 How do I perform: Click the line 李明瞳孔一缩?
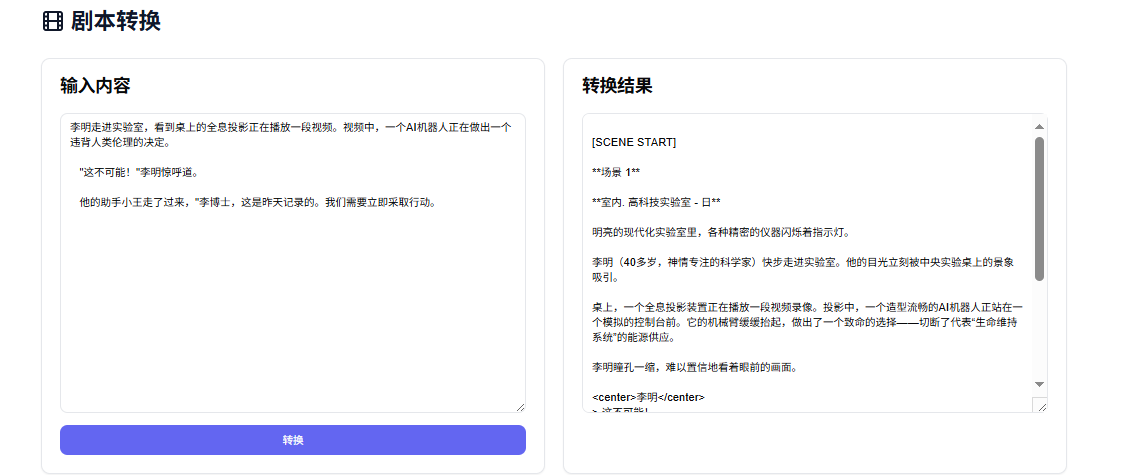tap(694, 367)
